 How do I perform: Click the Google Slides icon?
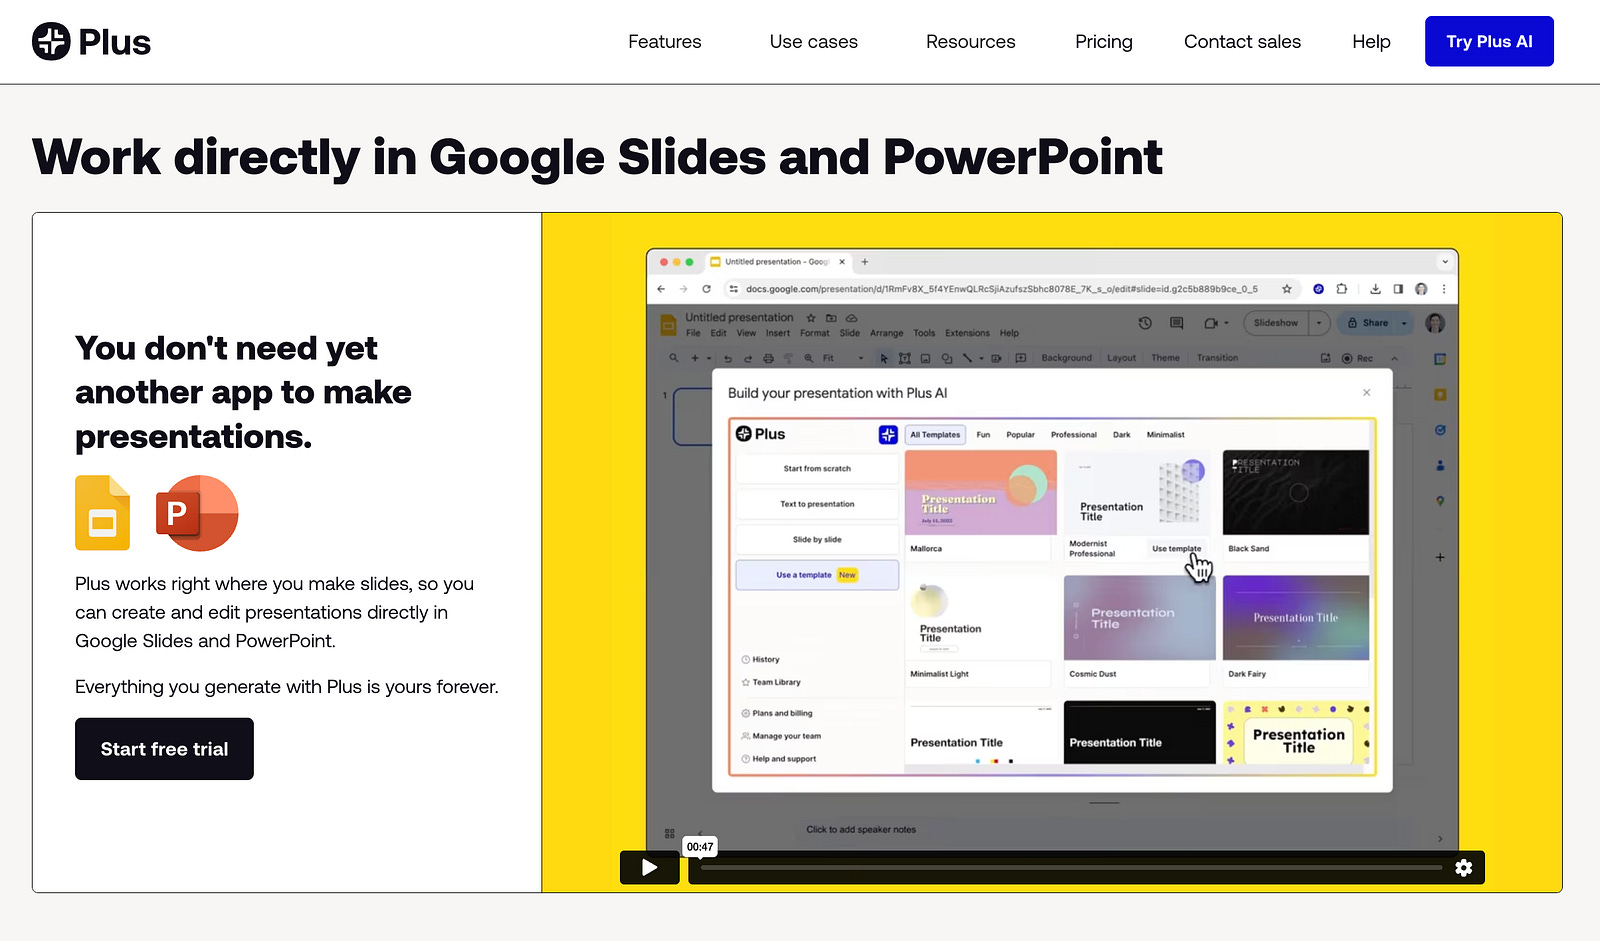103,513
